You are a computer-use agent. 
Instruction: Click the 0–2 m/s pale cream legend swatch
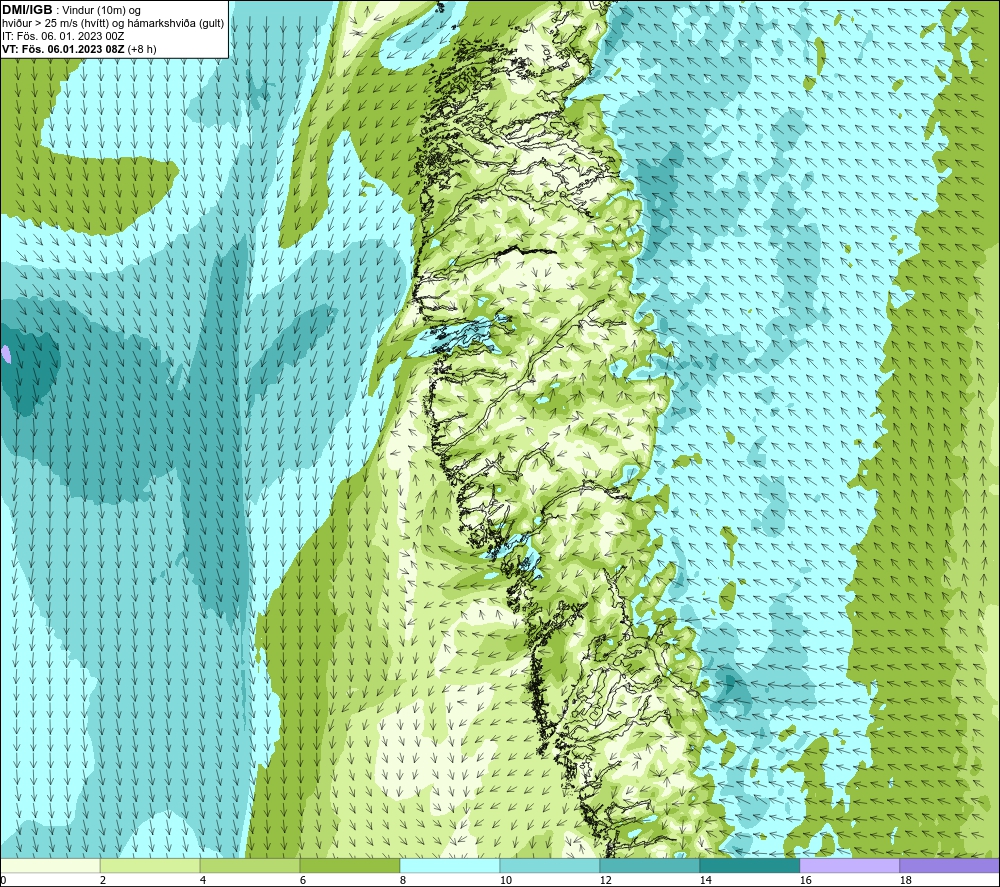pos(50,866)
